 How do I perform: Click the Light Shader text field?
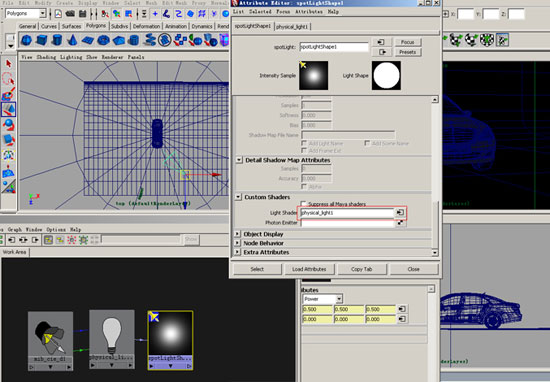pyautogui.click(x=347, y=213)
